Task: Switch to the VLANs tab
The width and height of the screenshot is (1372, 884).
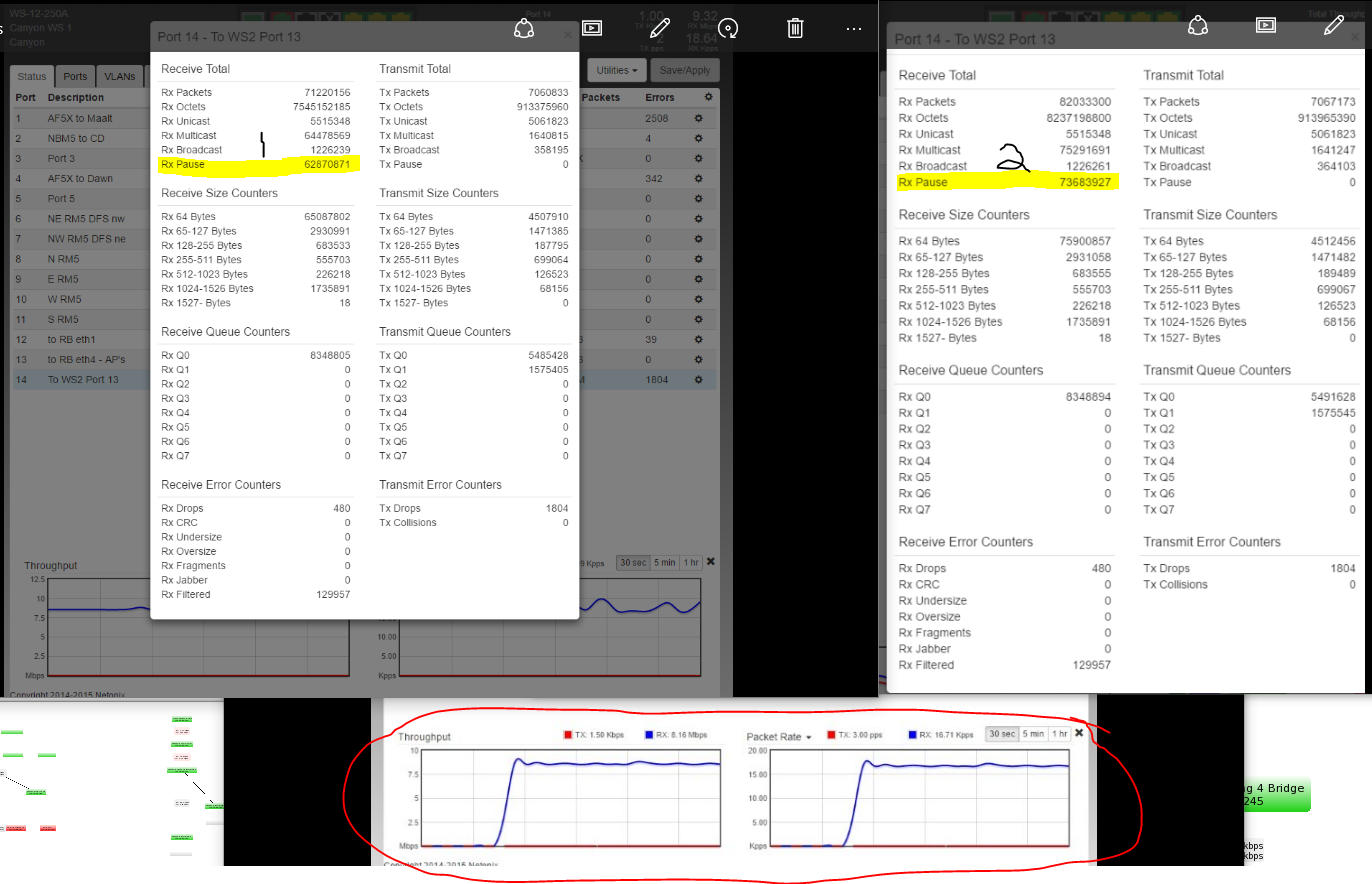Action: point(120,77)
